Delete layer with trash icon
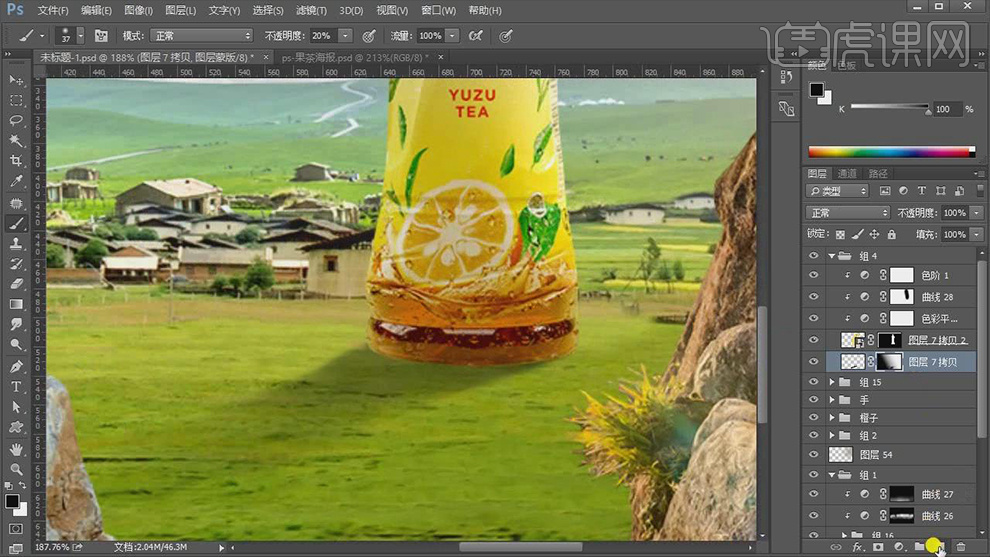Viewport: 990px width, 557px height. [961, 547]
